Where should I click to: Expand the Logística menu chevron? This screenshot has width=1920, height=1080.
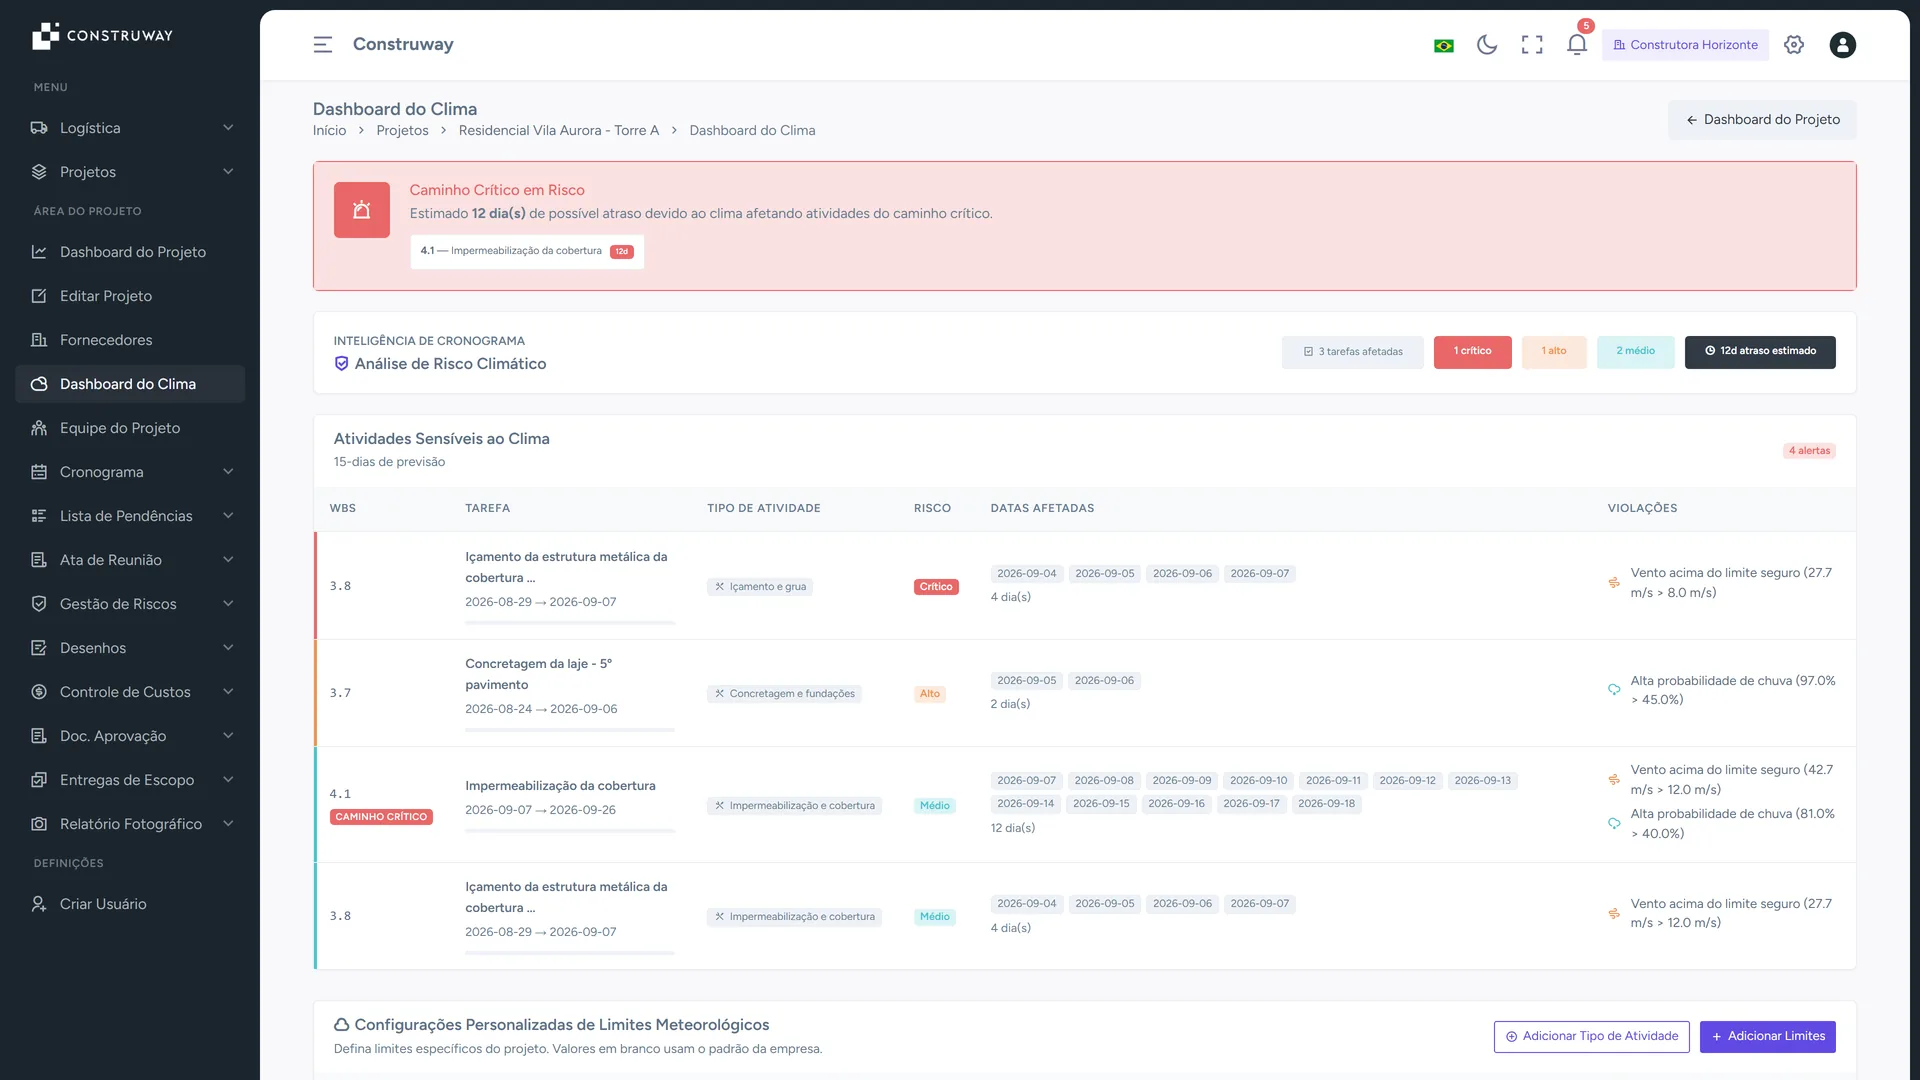(x=228, y=128)
